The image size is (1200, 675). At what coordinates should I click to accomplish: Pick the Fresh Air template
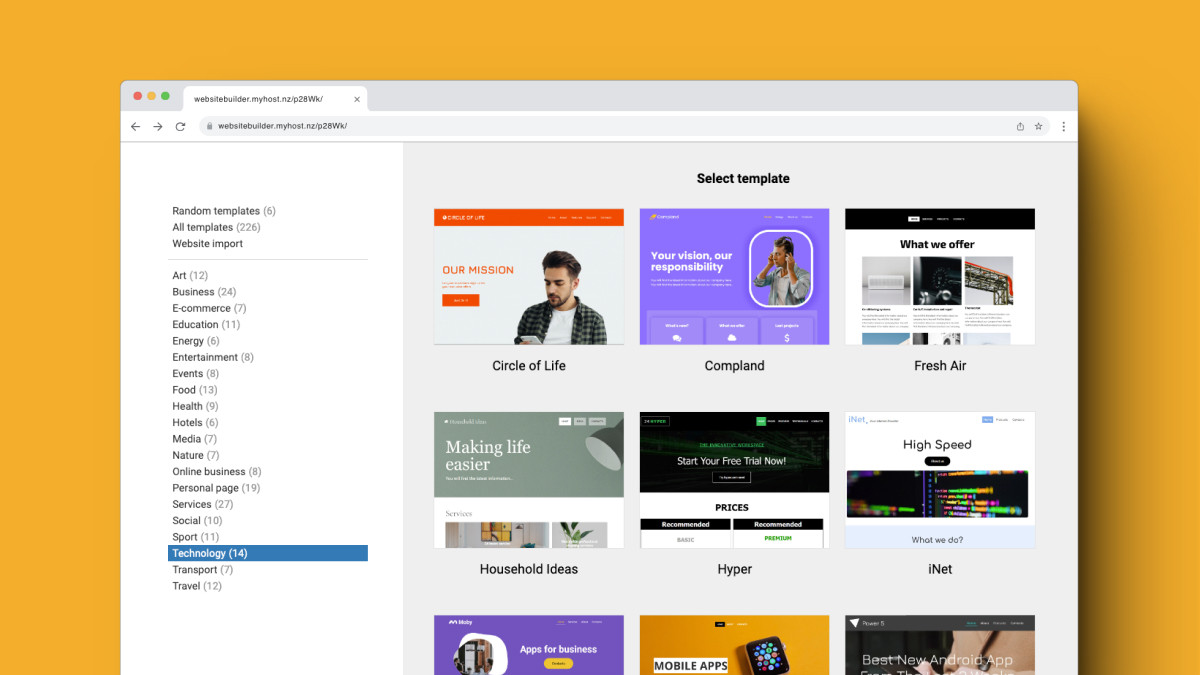939,277
